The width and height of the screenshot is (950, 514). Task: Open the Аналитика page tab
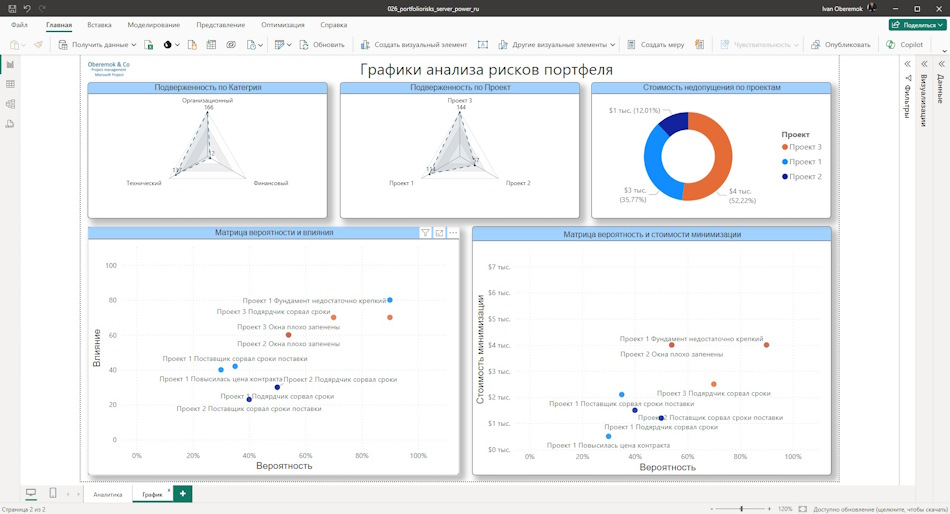pos(108,495)
